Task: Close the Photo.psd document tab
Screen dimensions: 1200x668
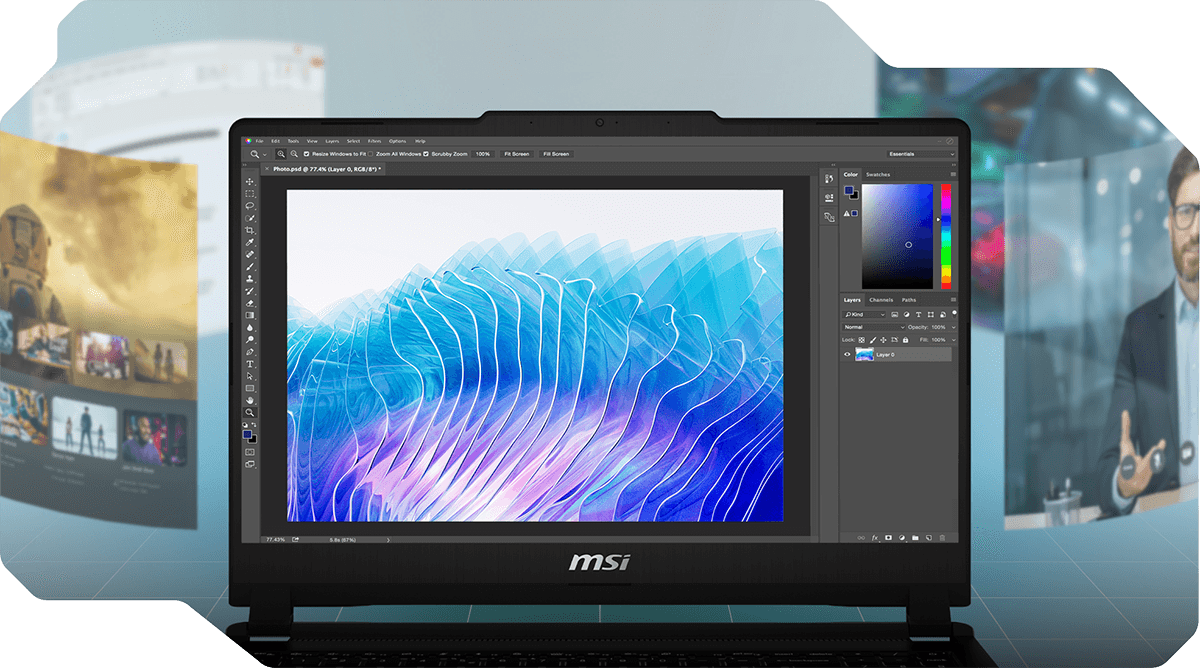Action: click(x=267, y=169)
